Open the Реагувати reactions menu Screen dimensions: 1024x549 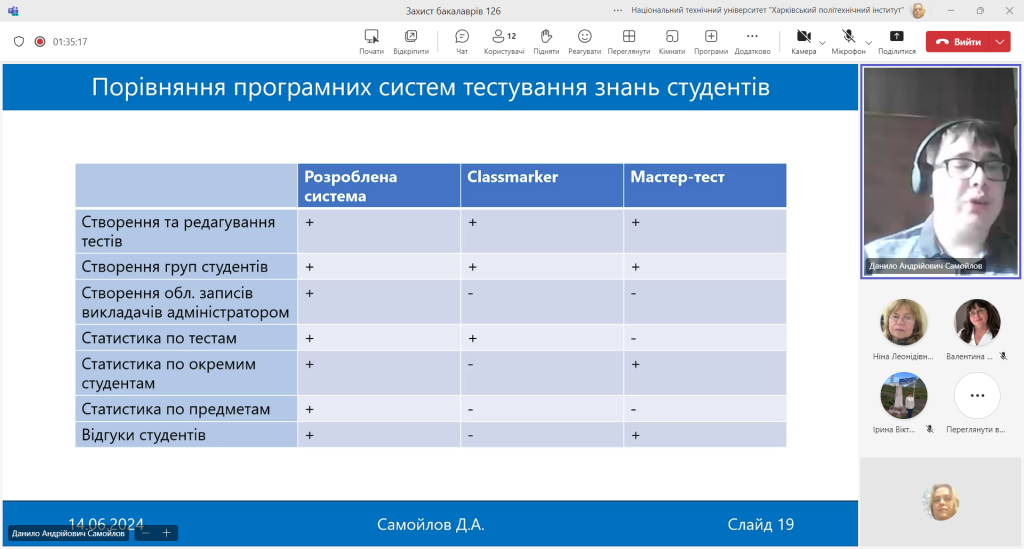click(x=584, y=37)
